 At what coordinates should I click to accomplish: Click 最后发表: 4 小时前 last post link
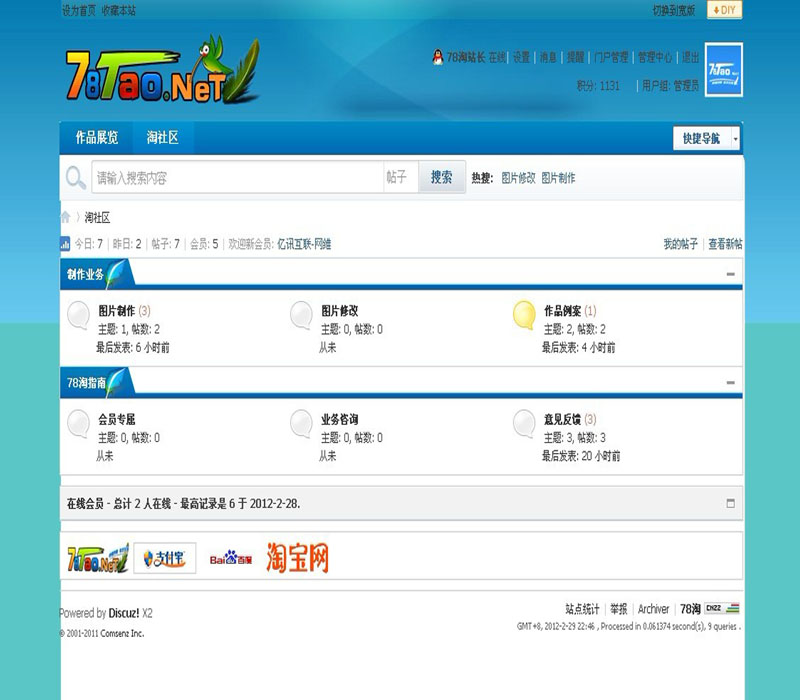(579, 347)
